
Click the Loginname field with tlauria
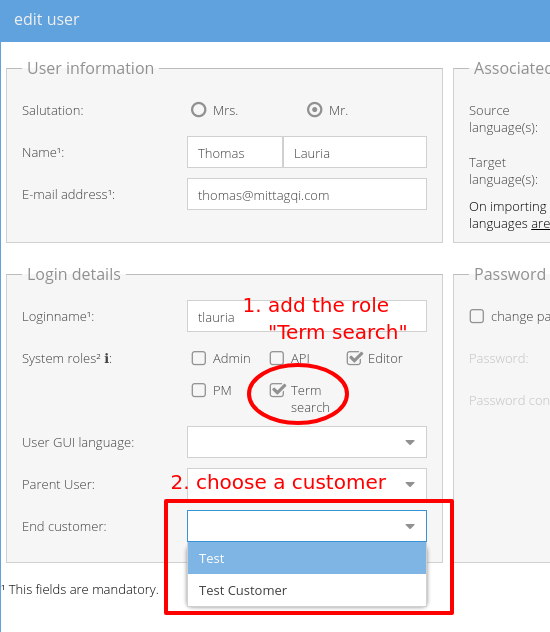pos(307,316)
